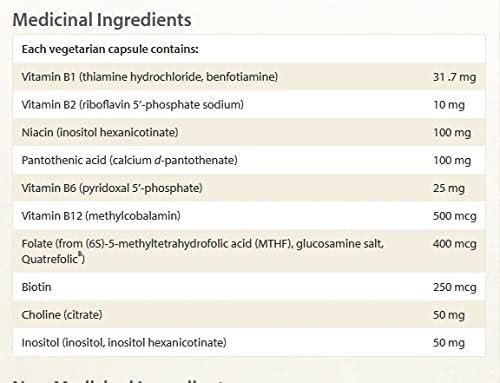Click the Vitamin B12 methylcobalamin entry
500x383 pixels.
(x=101, y=216)
